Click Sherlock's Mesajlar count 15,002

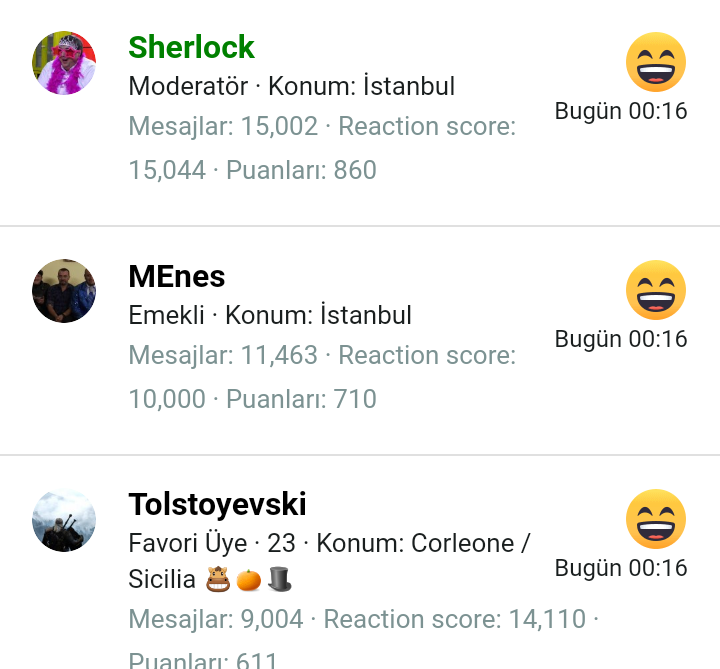click(x=279, y=126)
